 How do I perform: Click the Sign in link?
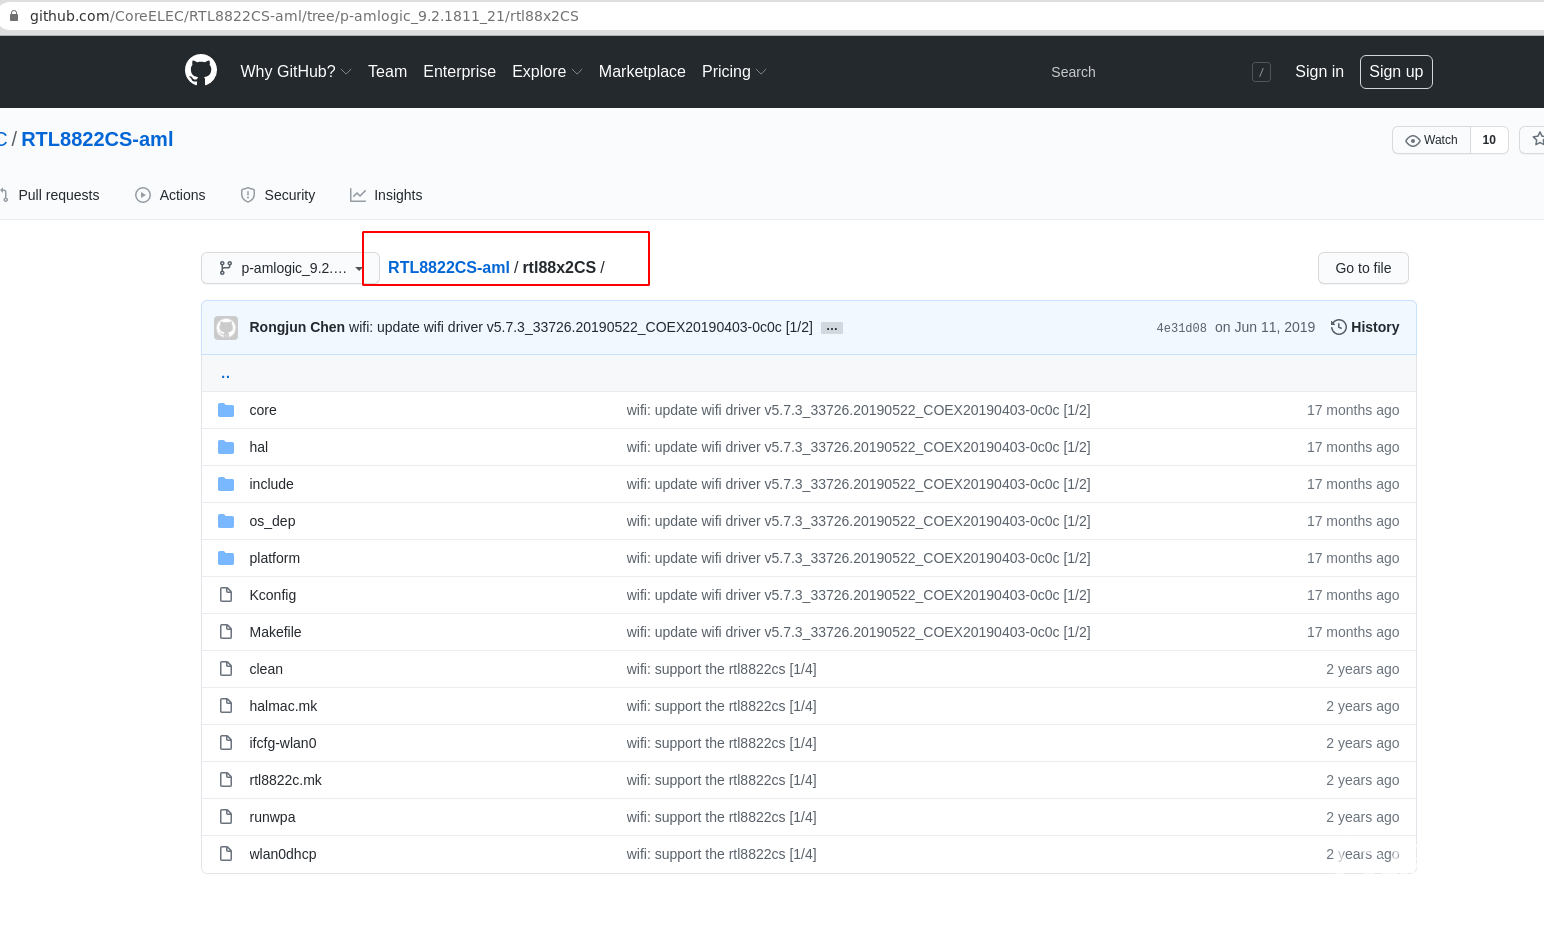click(1319, 72)
